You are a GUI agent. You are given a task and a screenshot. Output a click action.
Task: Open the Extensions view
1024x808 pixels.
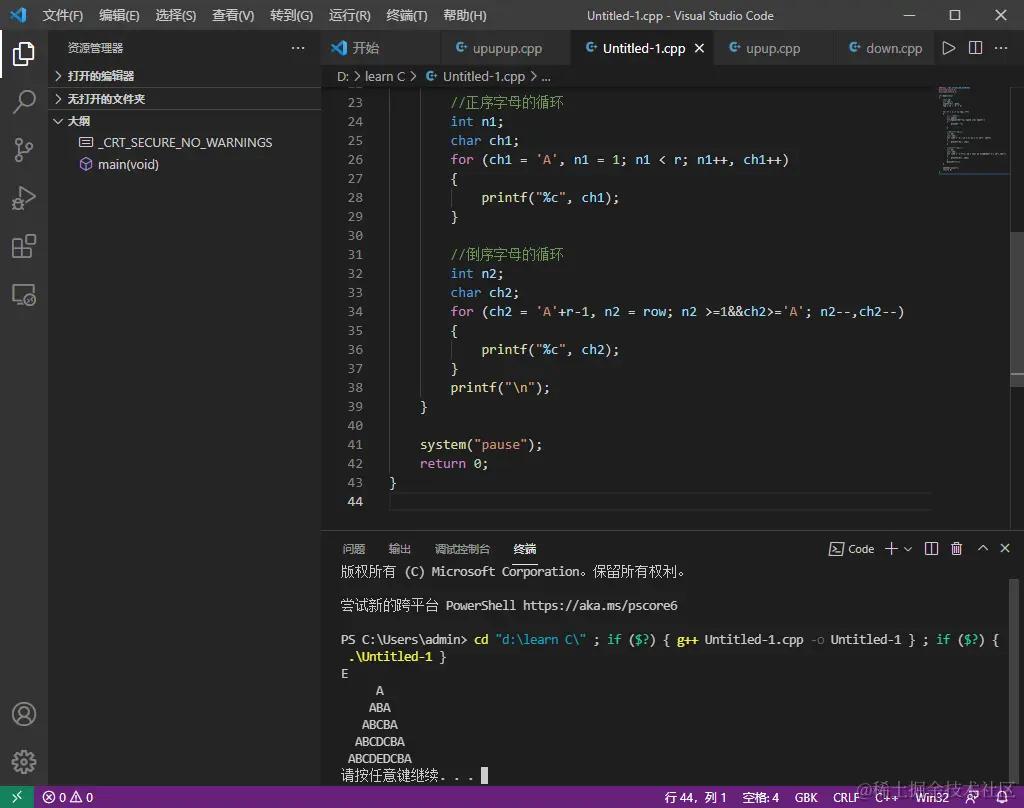(x=24, y=246)
